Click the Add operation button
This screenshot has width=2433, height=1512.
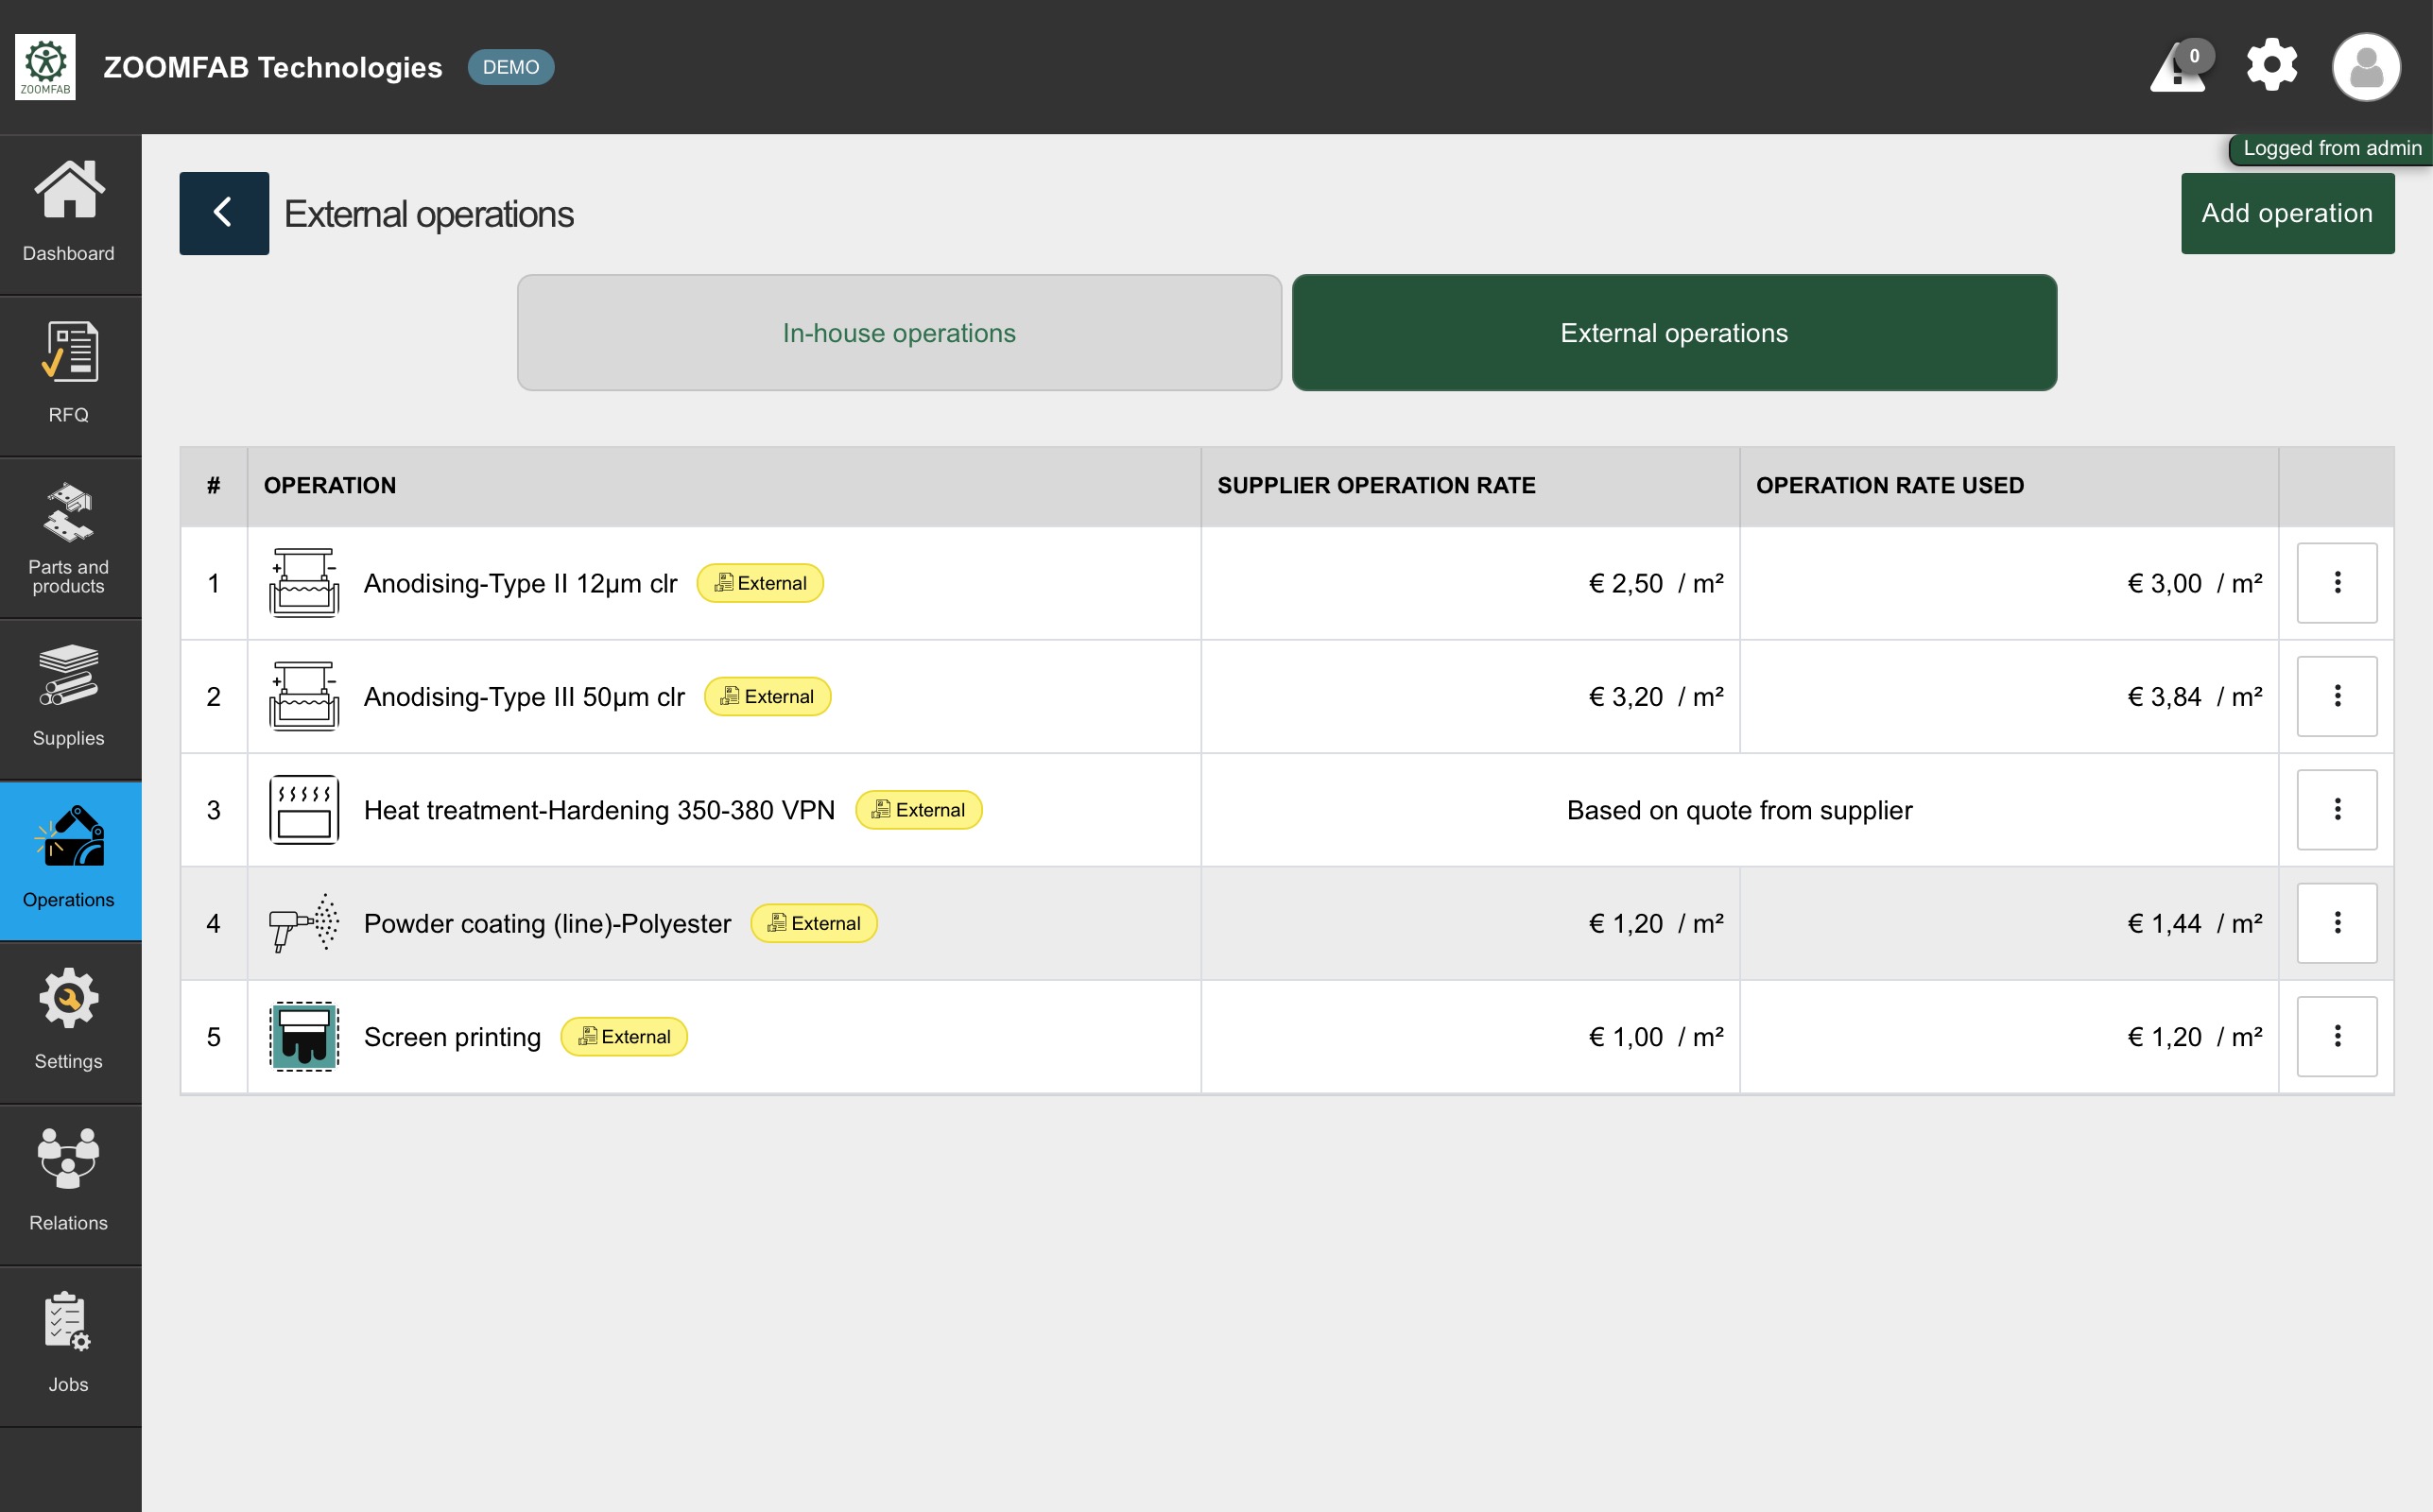click(2287, 213)
